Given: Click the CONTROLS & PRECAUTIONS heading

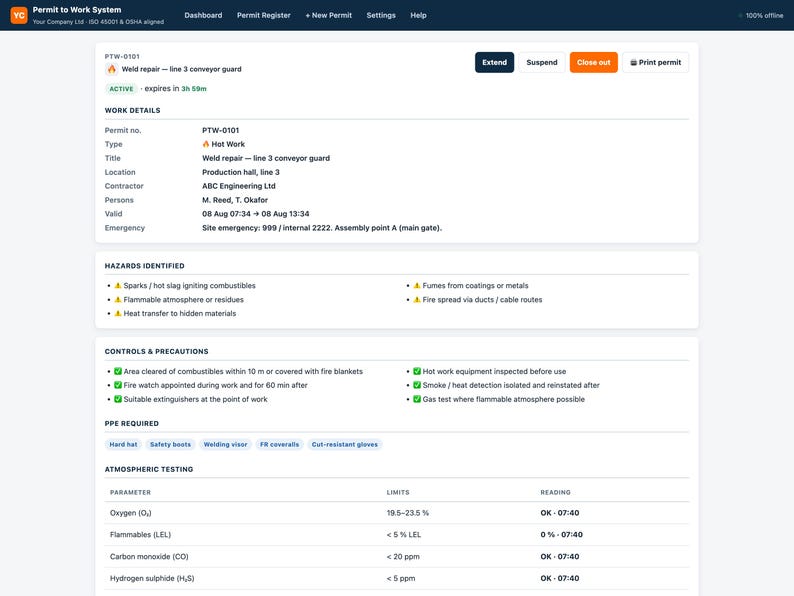Looking at the screenshot, I should pyautogui.click(x=156, y=351).
